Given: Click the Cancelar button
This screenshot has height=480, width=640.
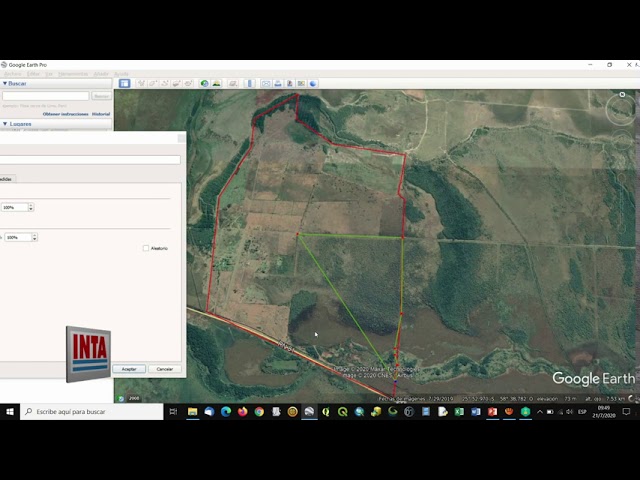Looking at the screenshot, I should (x=164, y=369).
